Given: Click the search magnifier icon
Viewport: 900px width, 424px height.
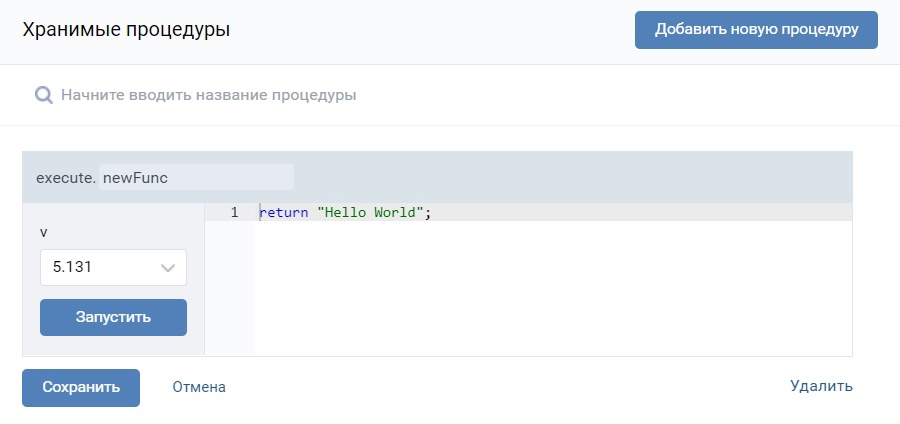Looking at the screenshot, I should pyautogui.click(x=44, y=95).
